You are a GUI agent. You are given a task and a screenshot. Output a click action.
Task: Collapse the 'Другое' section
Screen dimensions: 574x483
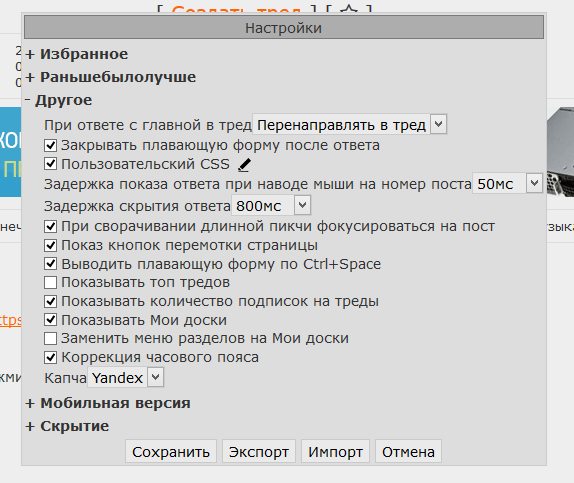[x=59, y=100]
